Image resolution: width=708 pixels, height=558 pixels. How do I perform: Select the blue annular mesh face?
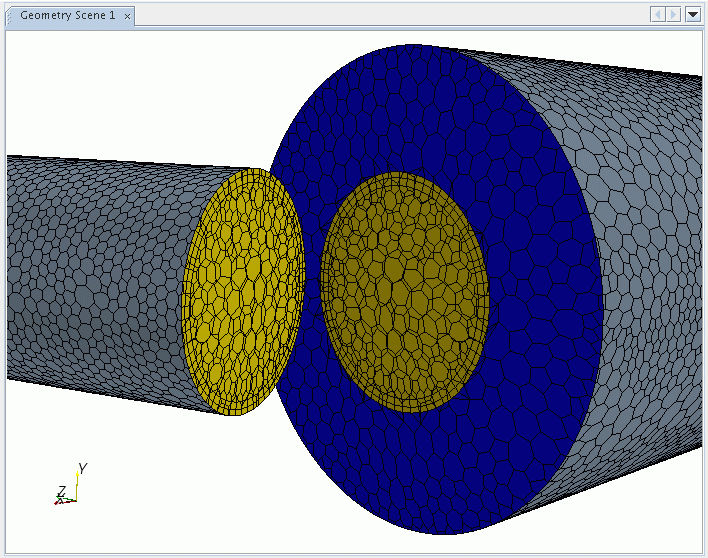[540, 300]
